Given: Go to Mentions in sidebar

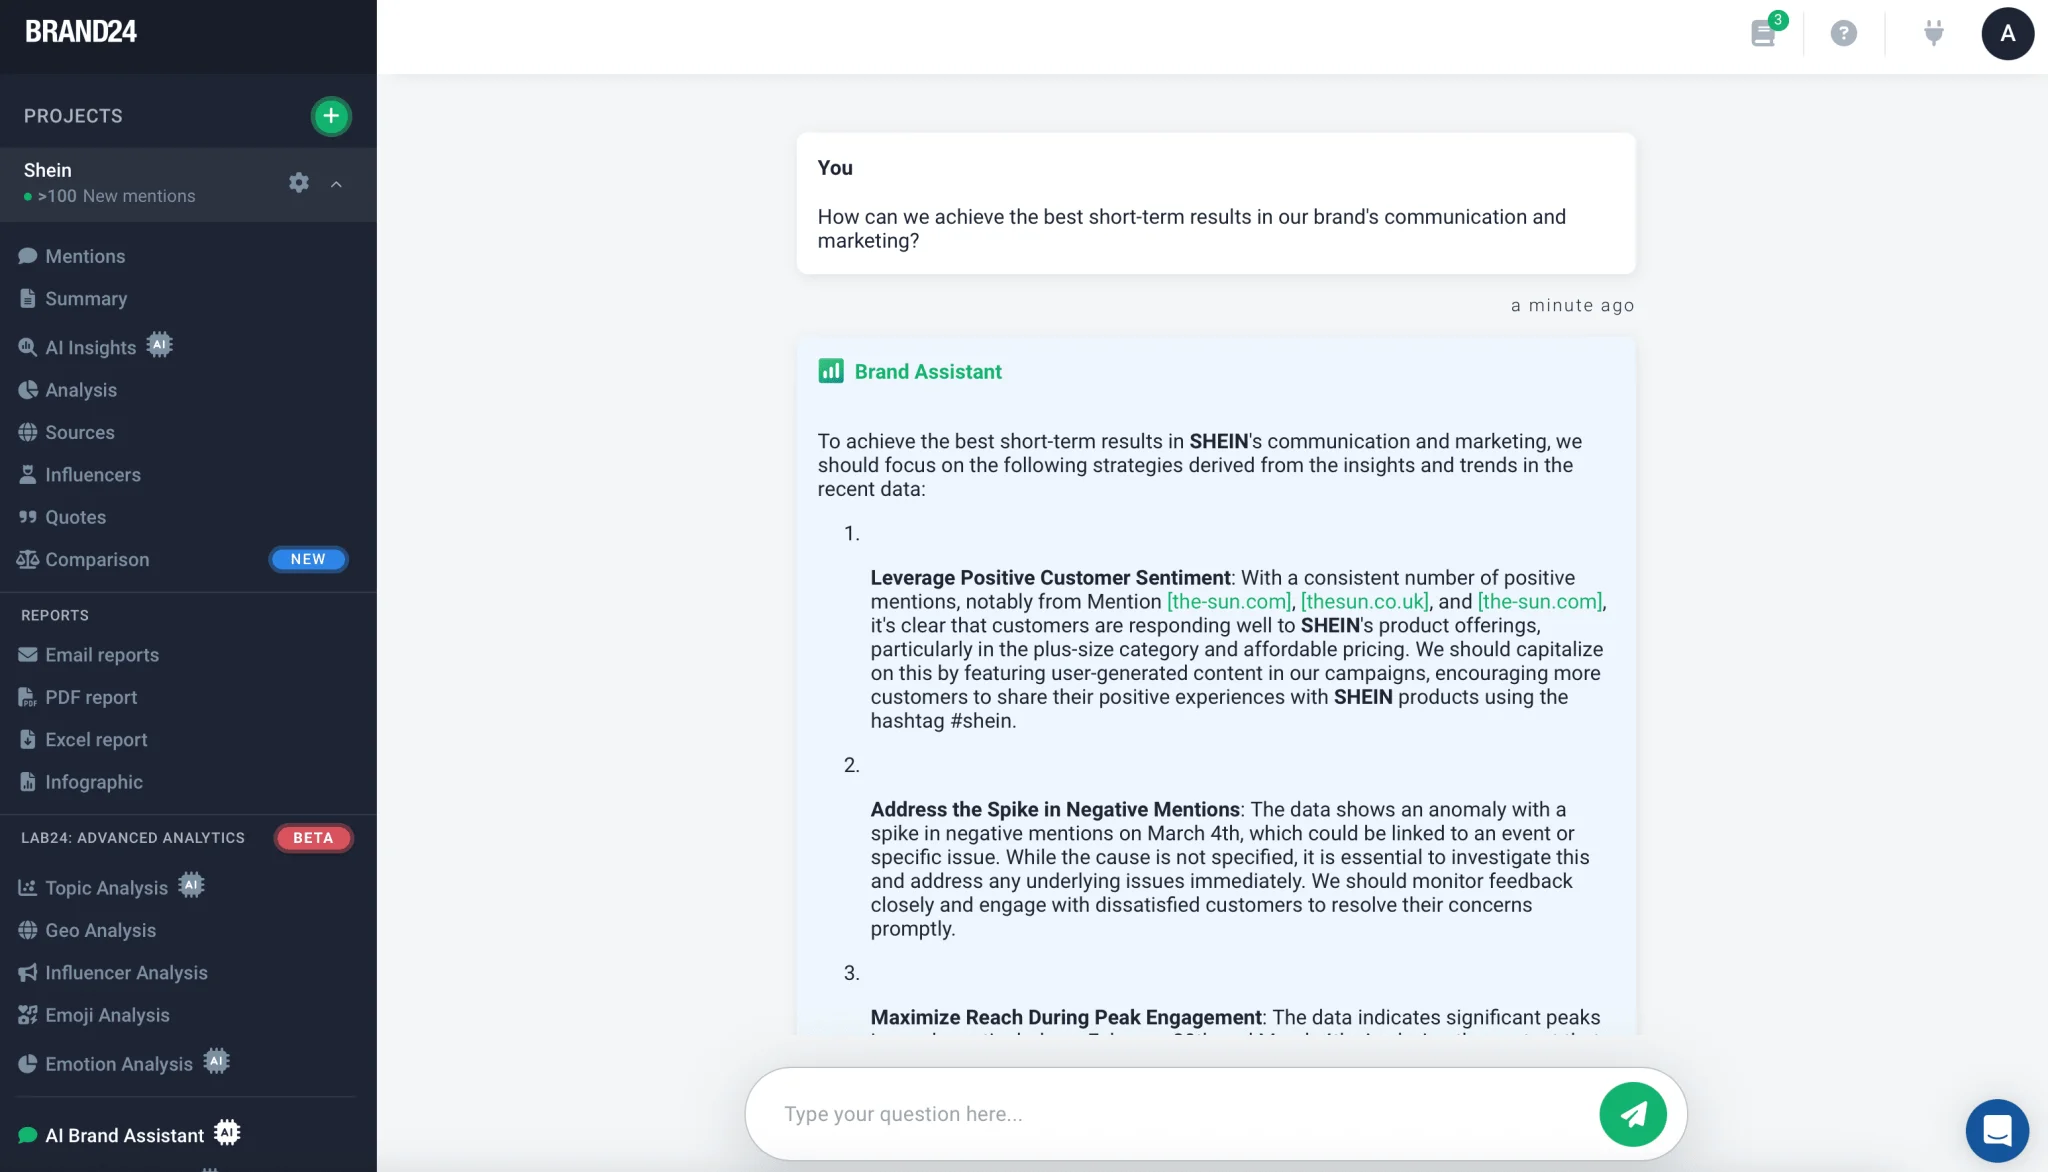Looking at the screenshot, I should 85,256.
